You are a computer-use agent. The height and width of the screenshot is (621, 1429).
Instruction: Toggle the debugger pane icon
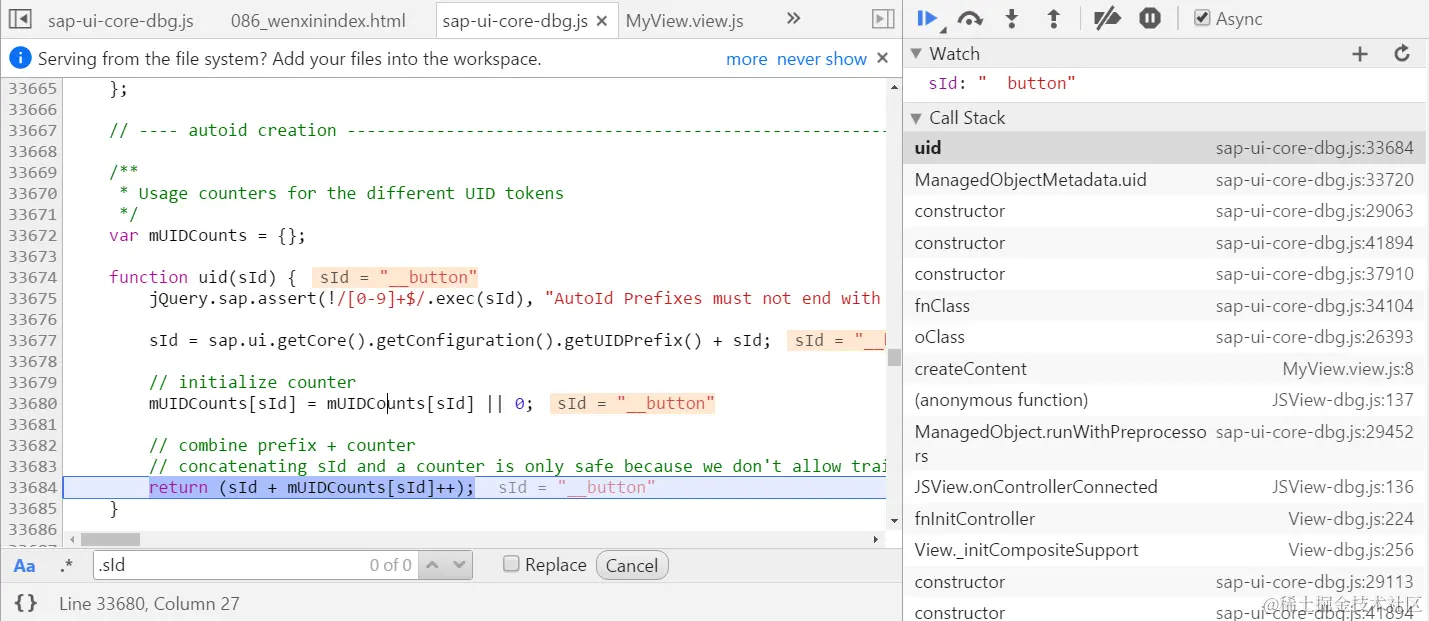coord(882,19)
